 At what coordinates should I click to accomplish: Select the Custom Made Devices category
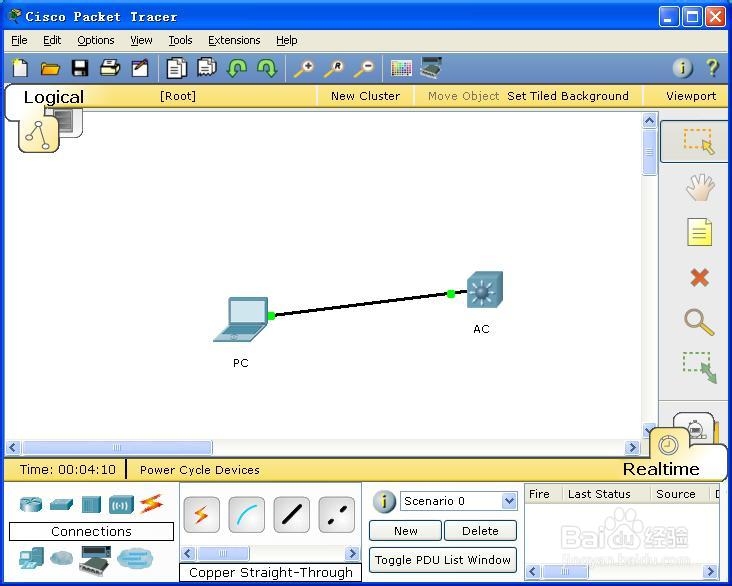click(96, 561)
